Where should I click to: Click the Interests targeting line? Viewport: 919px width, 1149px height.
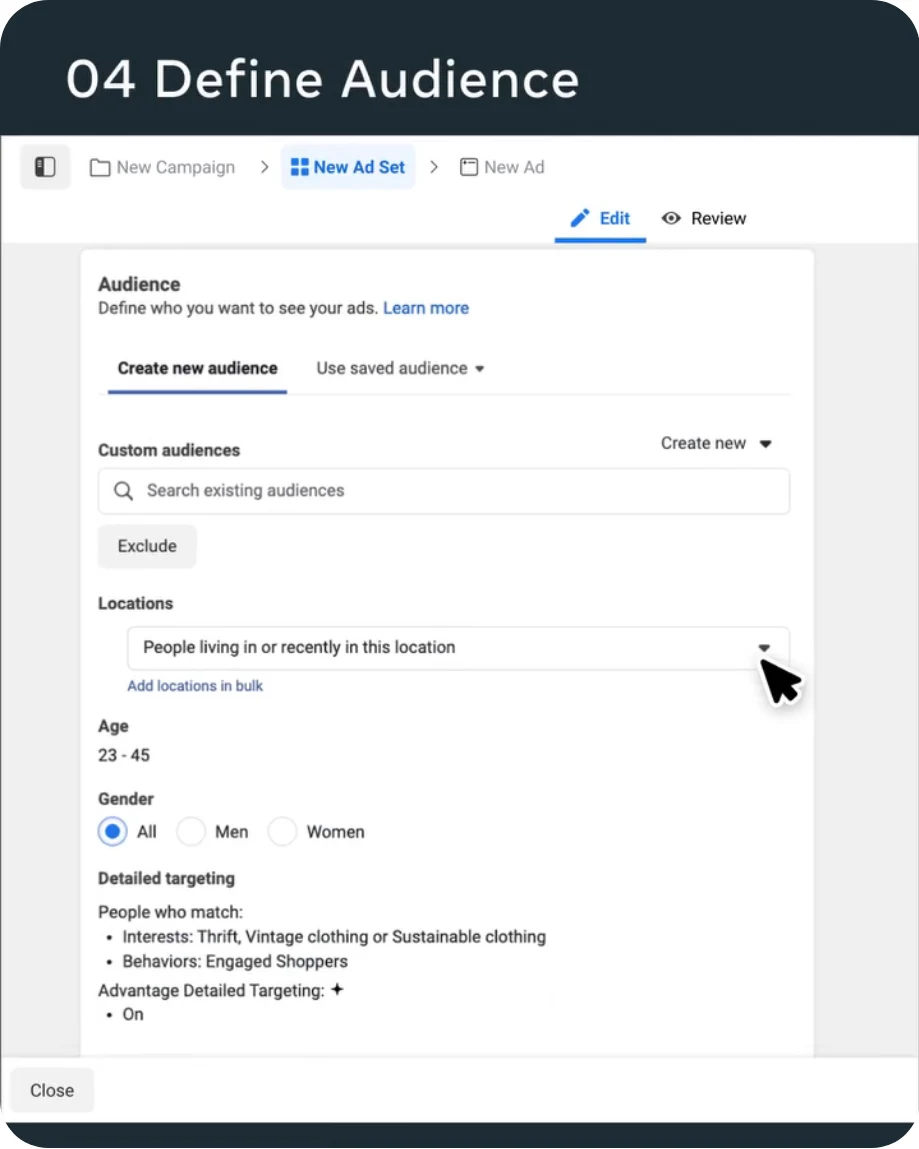click(334, 936)
